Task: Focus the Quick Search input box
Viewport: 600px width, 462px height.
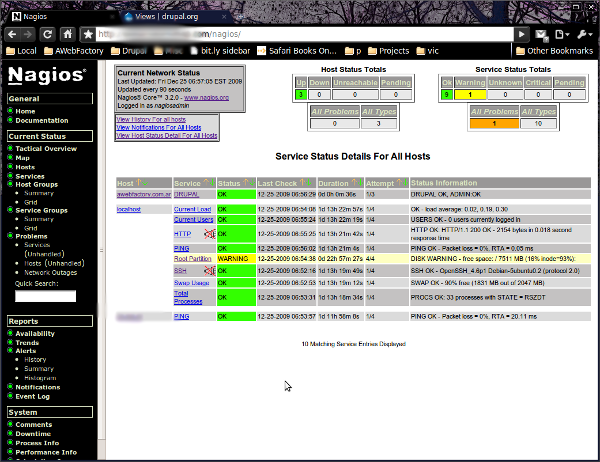Action: [x=46, y=296]
